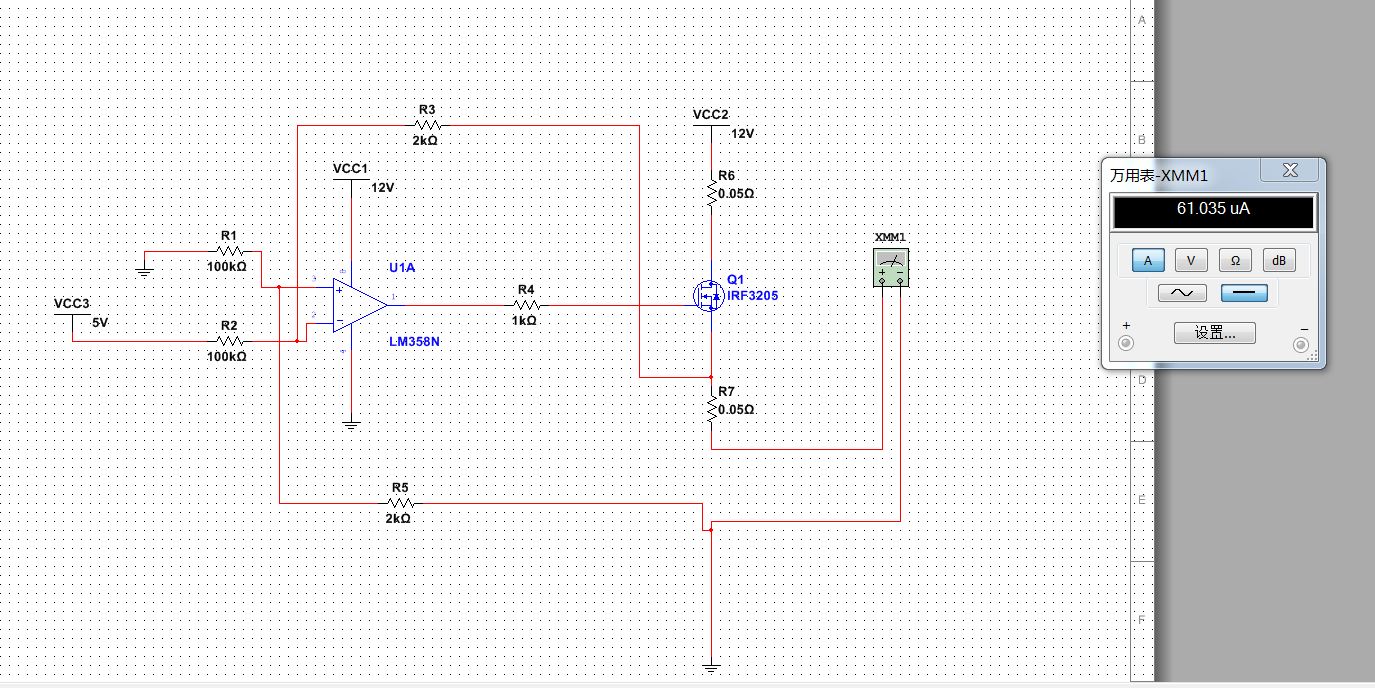Select resistor R6 0.05Ω symbol
This screenshot has height=688, width=1375.
click(711, 193)
